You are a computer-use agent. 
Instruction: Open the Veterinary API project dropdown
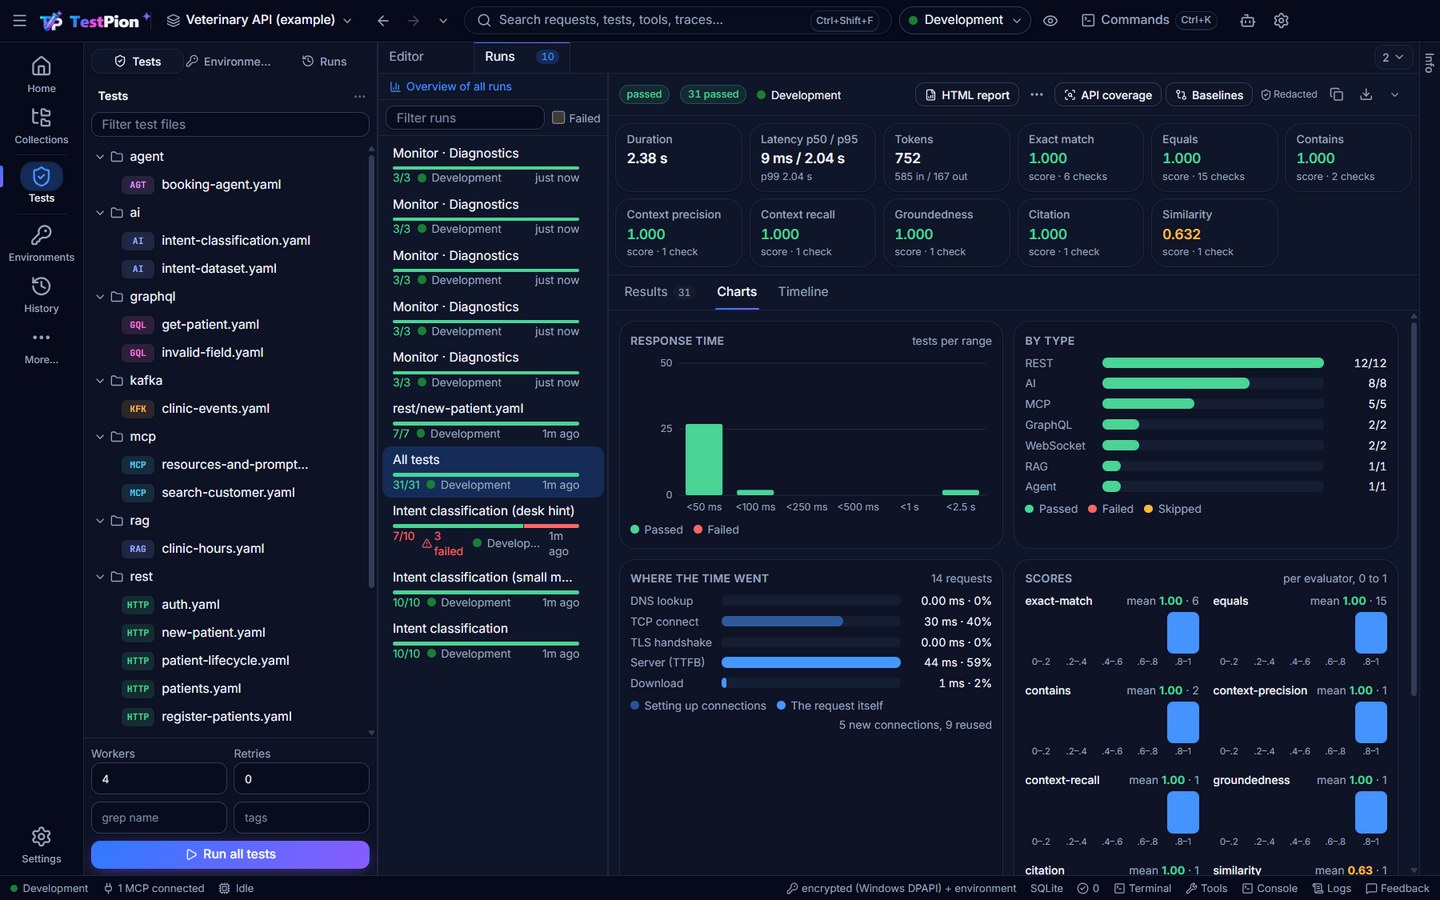pyautogui.click(x=259, y=20)
